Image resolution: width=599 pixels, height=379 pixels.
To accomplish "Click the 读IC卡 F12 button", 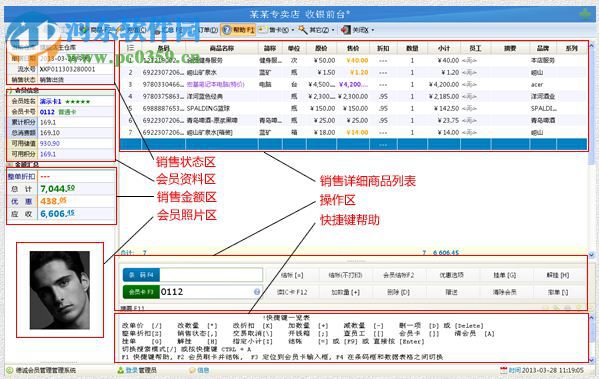I will pyautogui.click(x=292, y=292).
